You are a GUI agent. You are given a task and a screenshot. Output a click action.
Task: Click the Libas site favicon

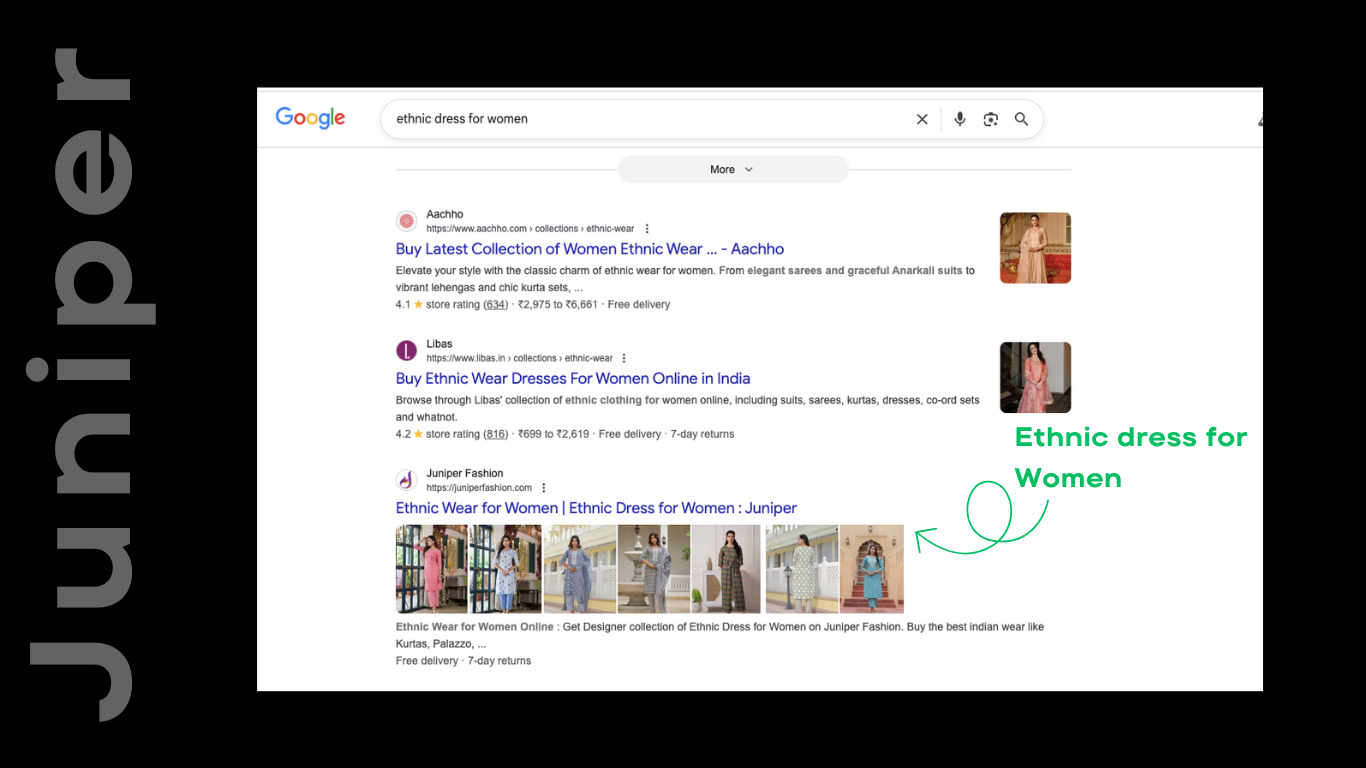(406, 350)
